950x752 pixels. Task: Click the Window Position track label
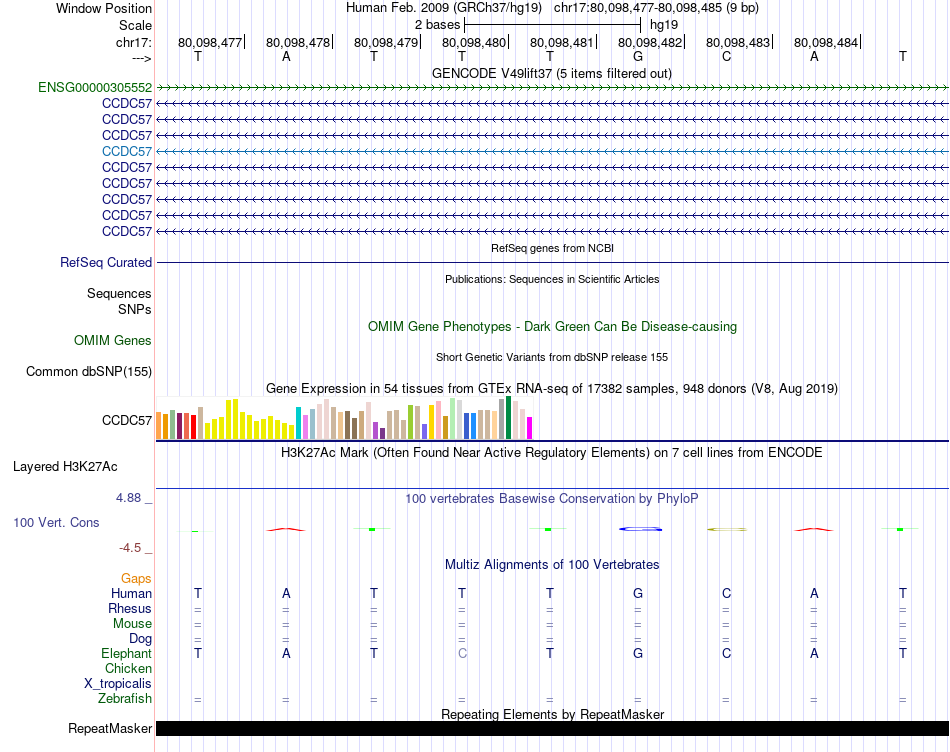click(104, 8)
